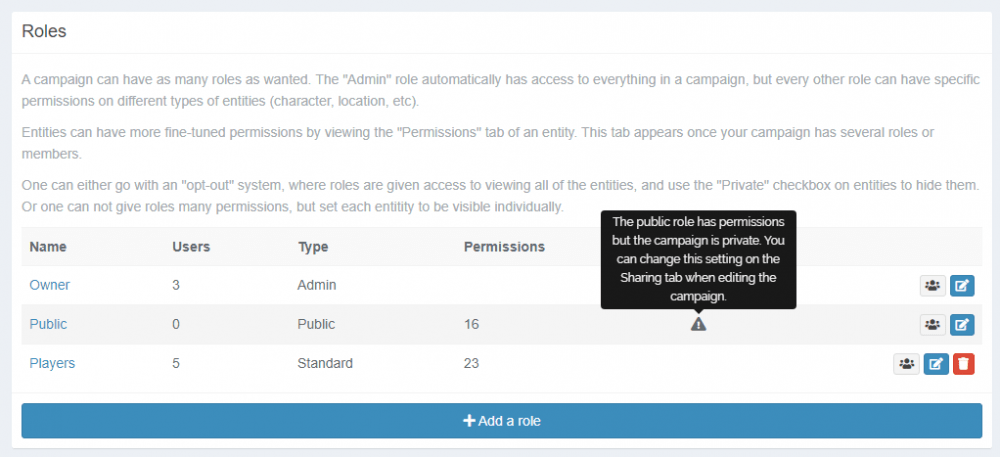Edit the Players role with pencil icon
1000x457 pixels.
(935, 364)
